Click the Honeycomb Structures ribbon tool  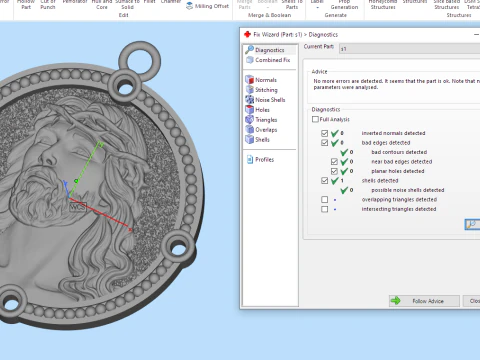(x=383, y=4)
